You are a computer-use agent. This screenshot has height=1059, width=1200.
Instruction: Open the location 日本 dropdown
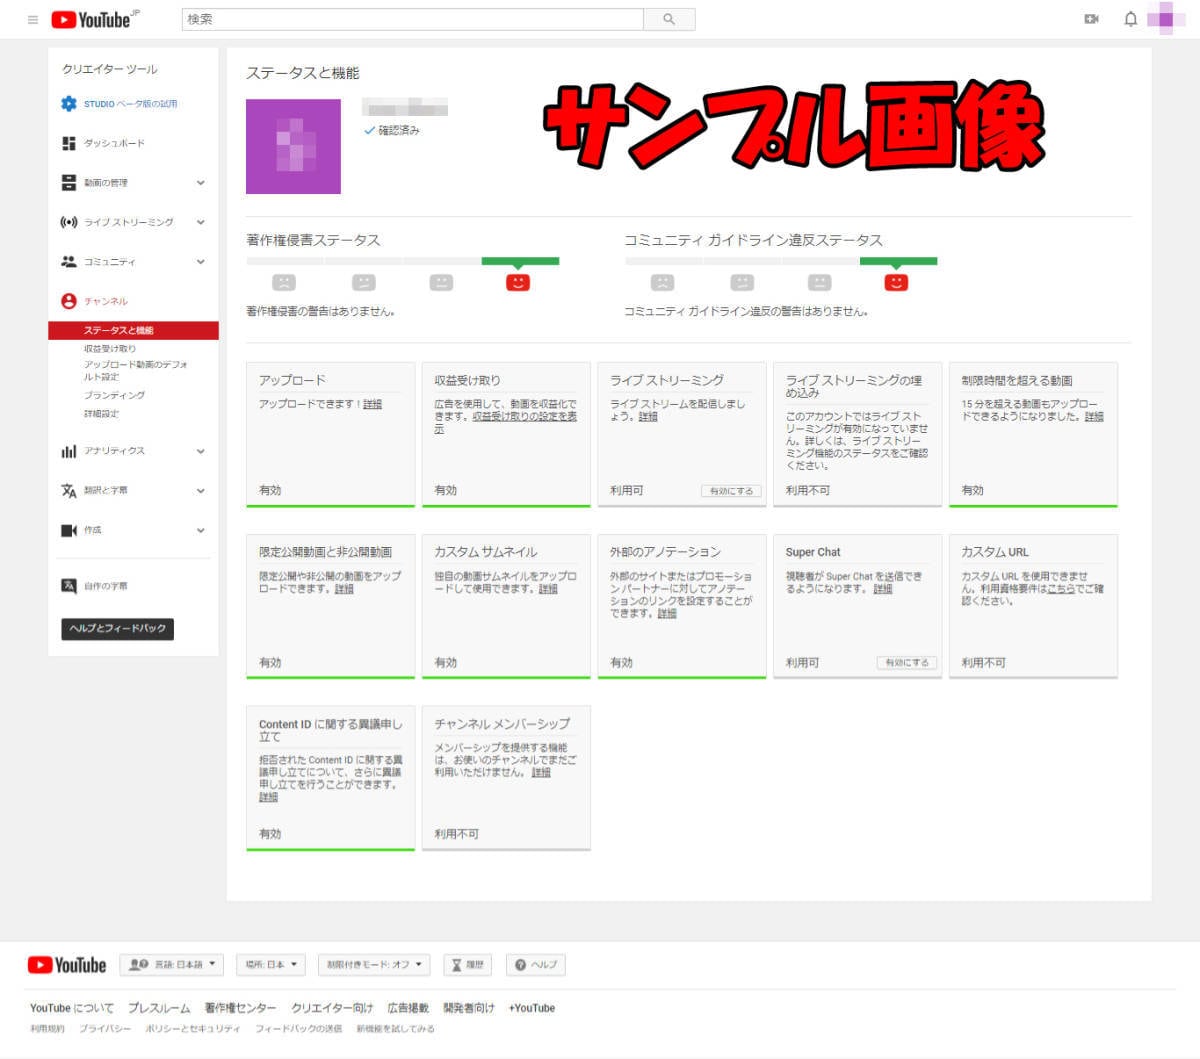click(x=271, y=965)
